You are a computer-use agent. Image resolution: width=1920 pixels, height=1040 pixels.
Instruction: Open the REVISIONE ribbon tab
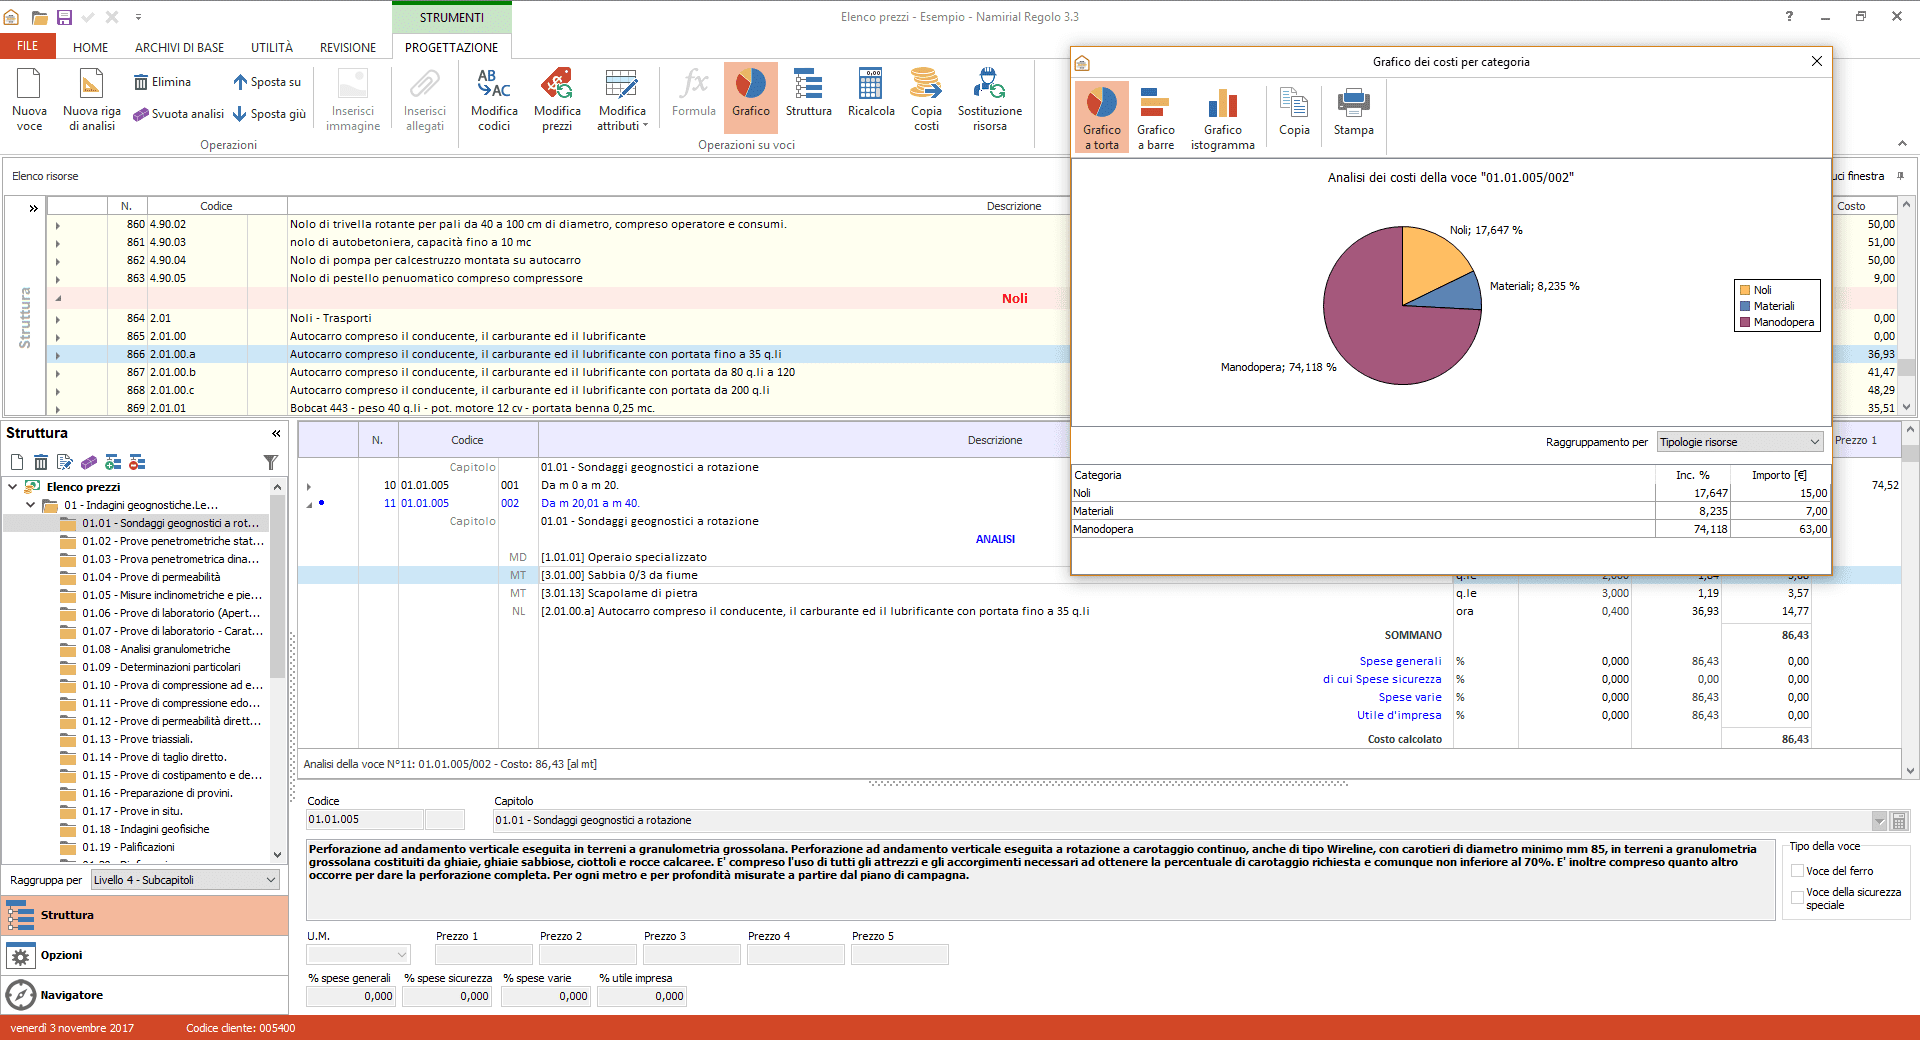(347, 47)
